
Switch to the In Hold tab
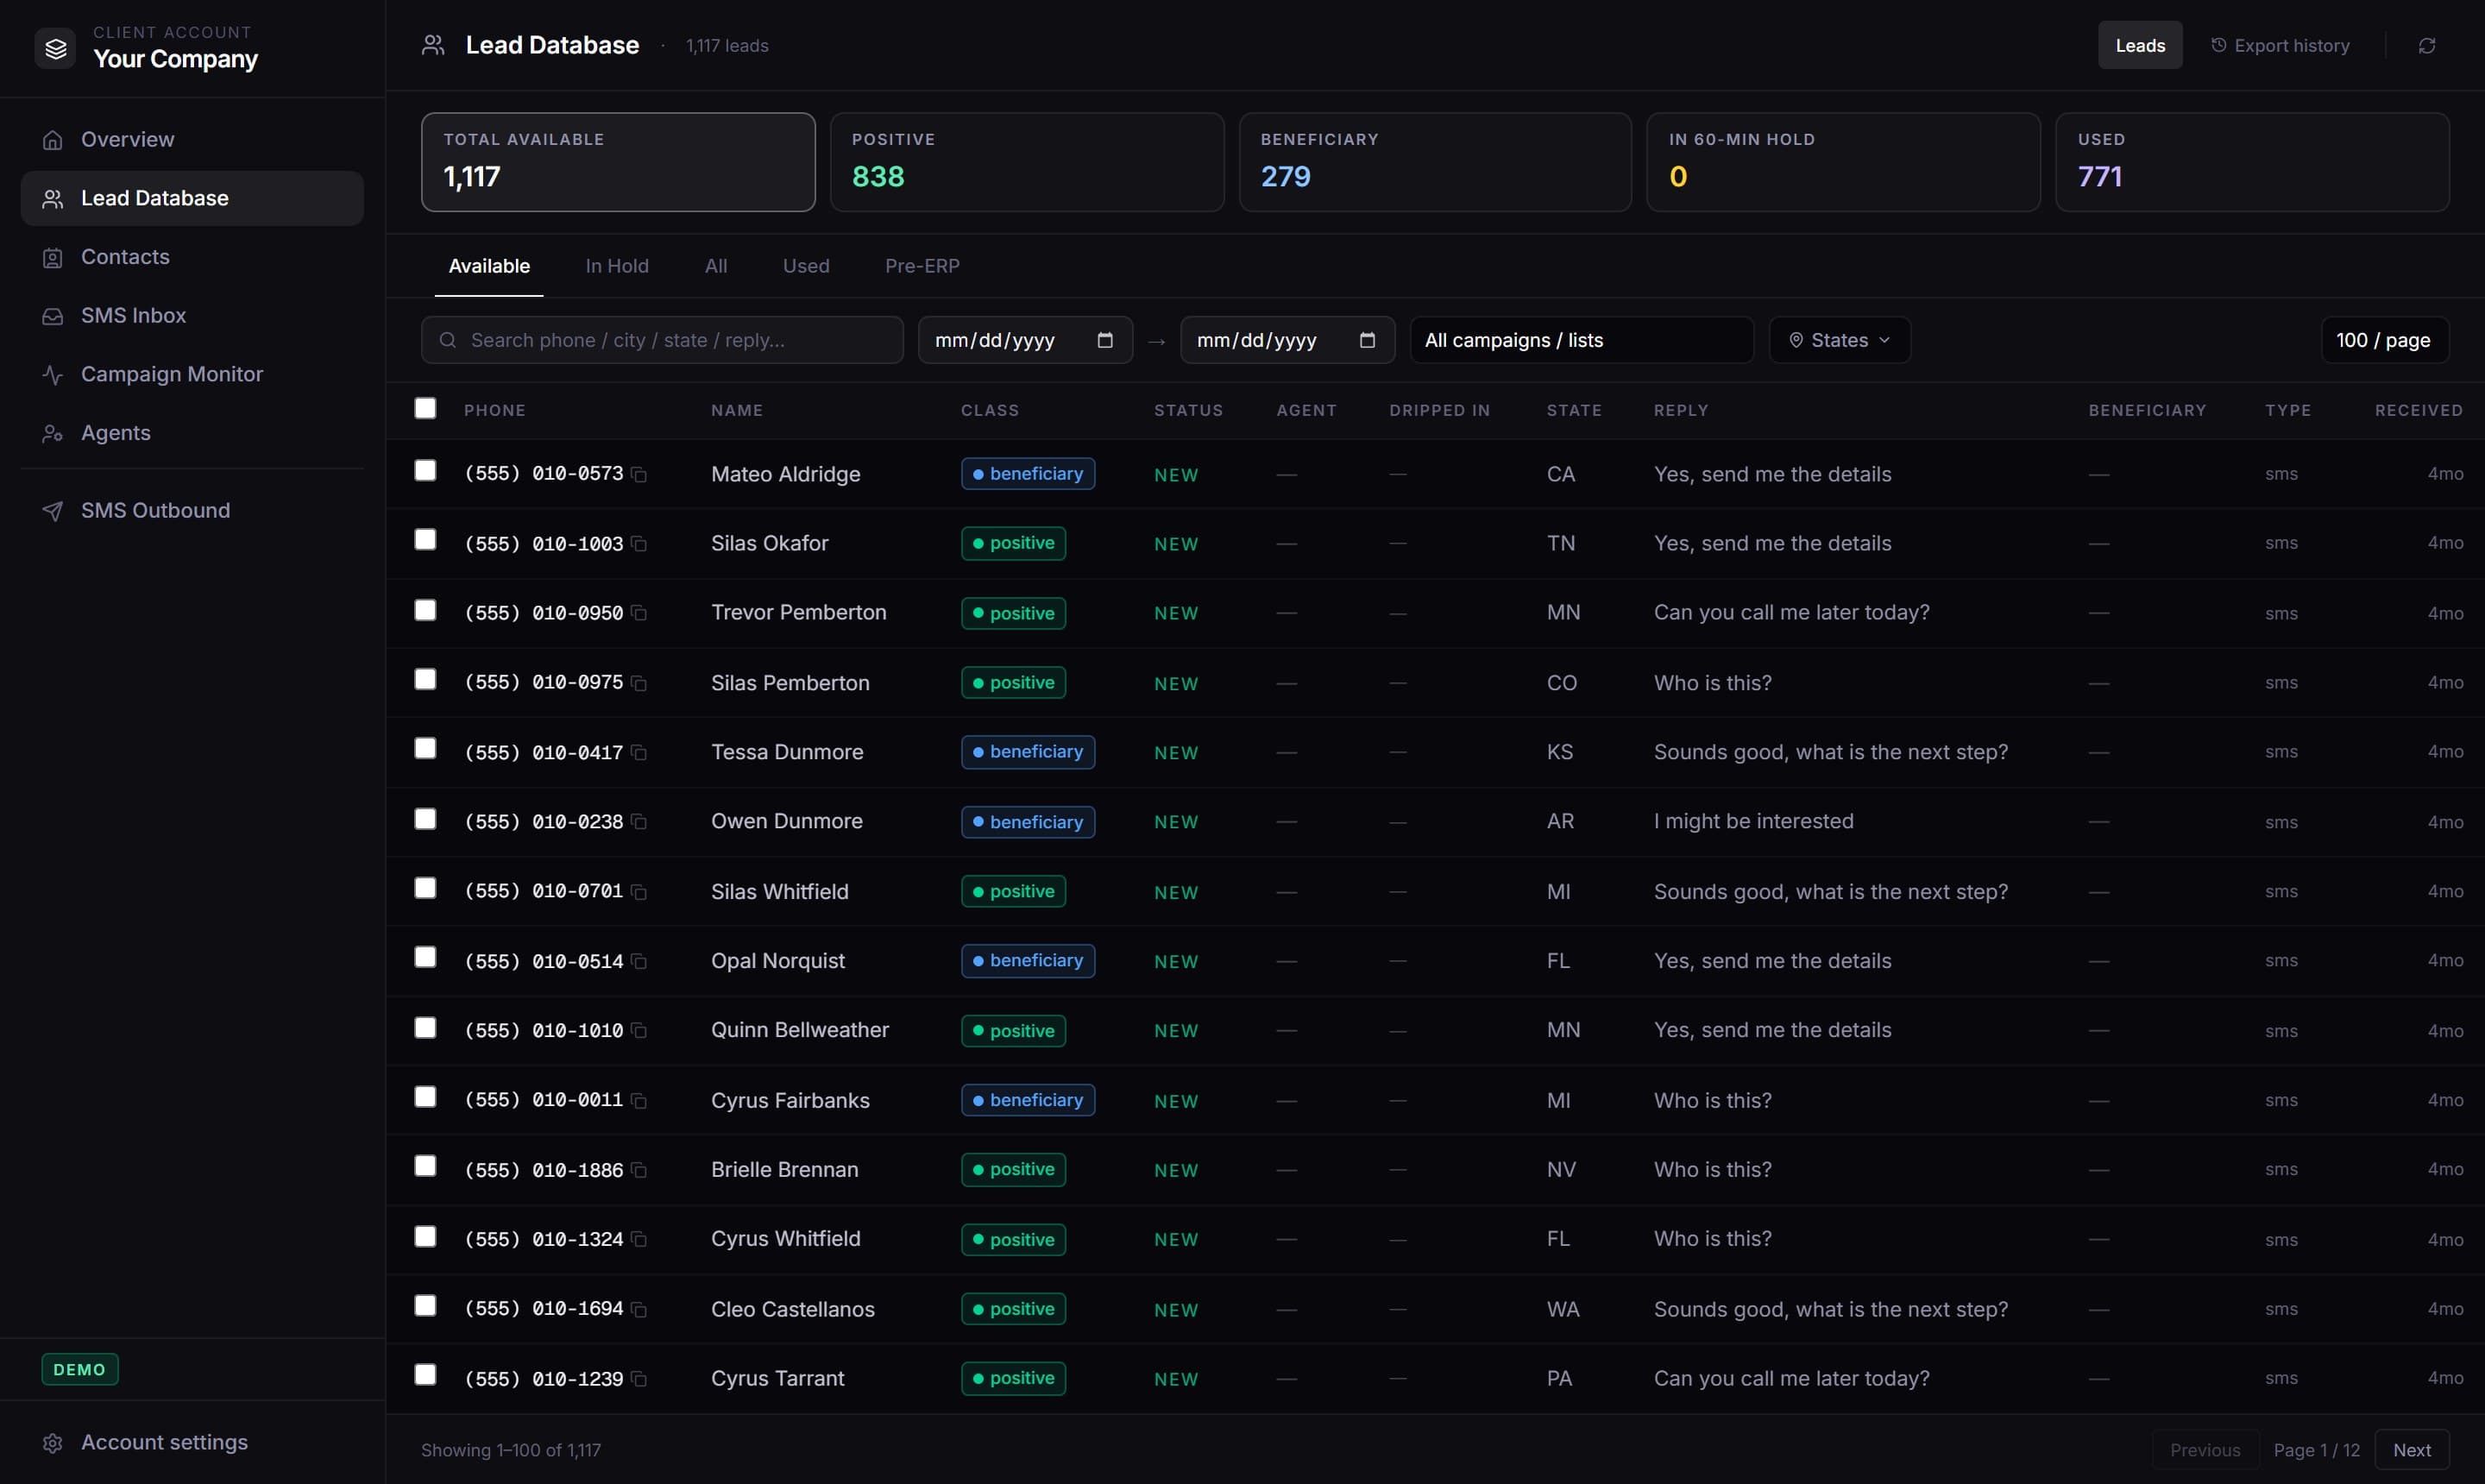[617, 266]
